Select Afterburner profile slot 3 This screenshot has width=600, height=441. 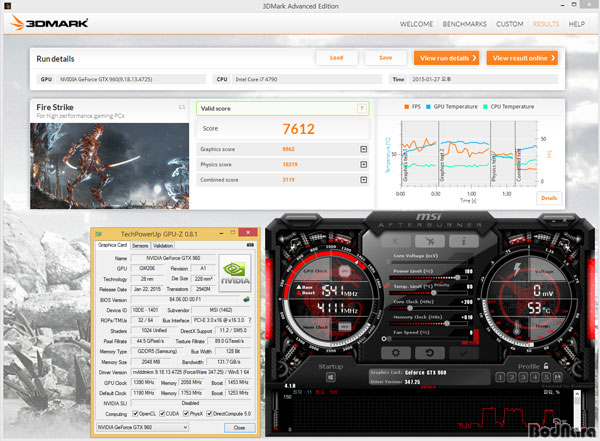[523, 377]
